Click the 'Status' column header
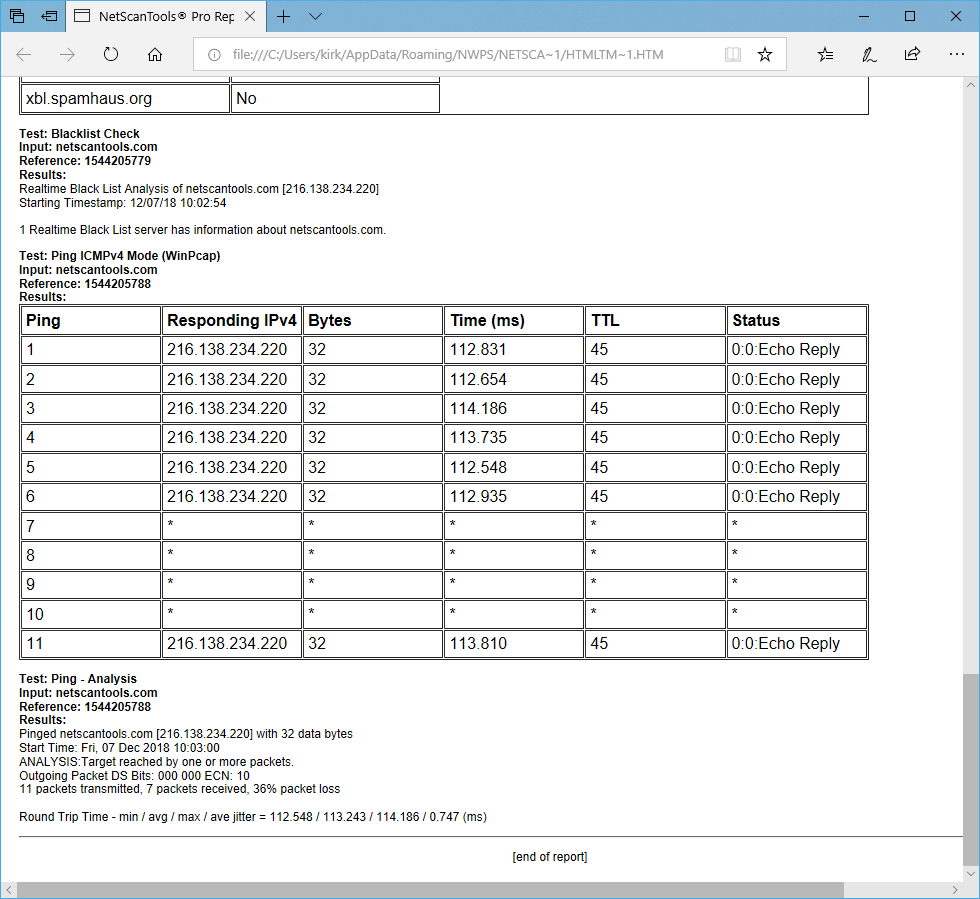Image resolution: width=980 pixels, height=899 pixels. pos(797,321)
